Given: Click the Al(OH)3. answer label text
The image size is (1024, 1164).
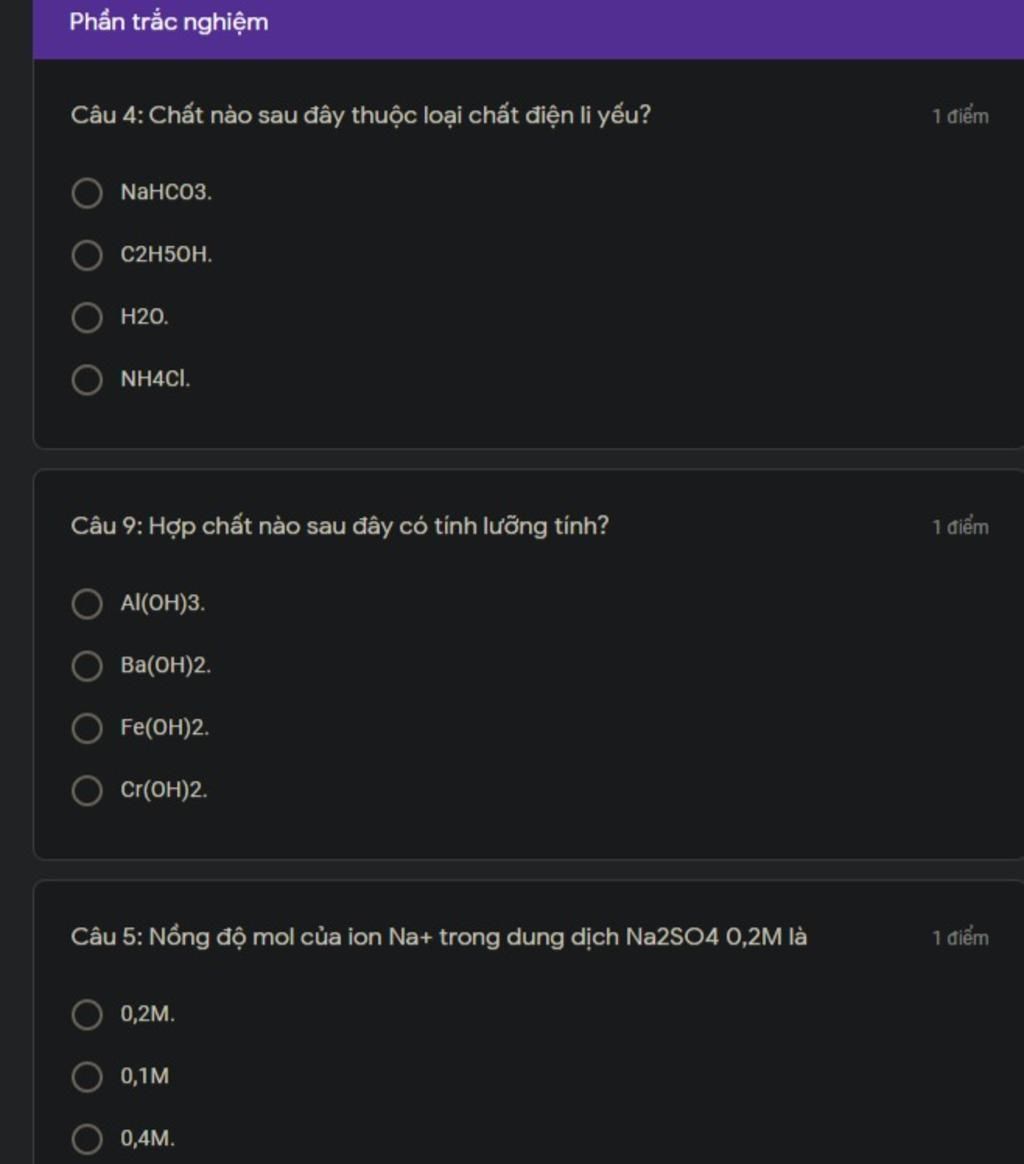Looking at the screenshot, I should coord(163,603).
